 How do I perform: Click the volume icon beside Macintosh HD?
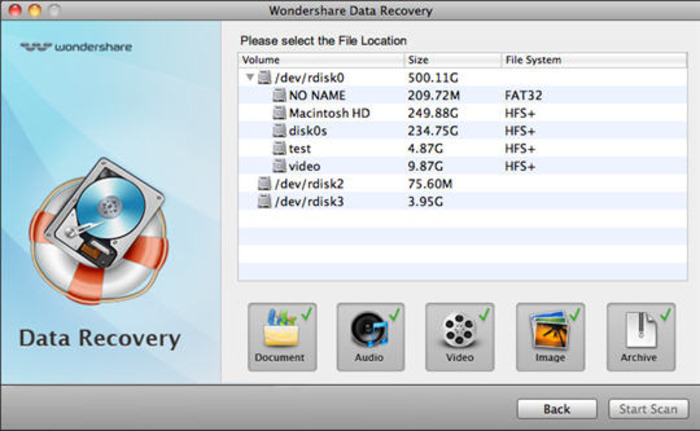(x=279, y=113)
